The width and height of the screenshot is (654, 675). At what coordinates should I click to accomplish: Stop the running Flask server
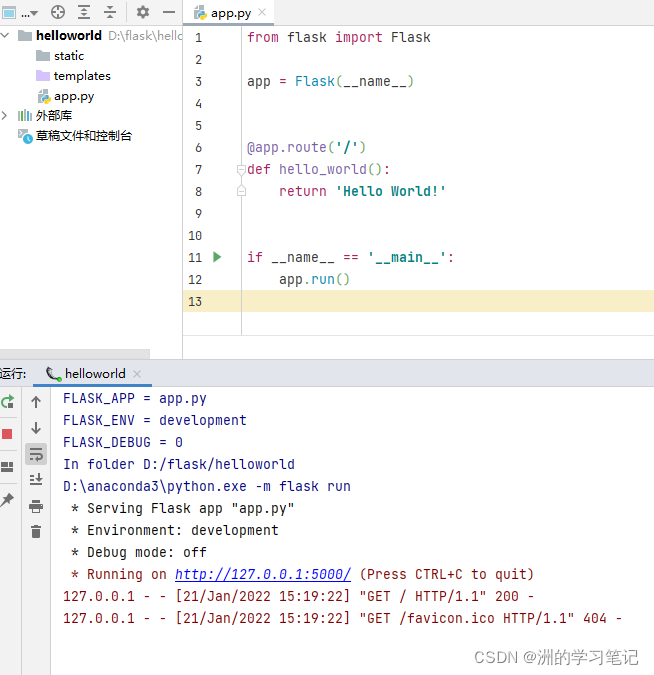click(8, 434)
